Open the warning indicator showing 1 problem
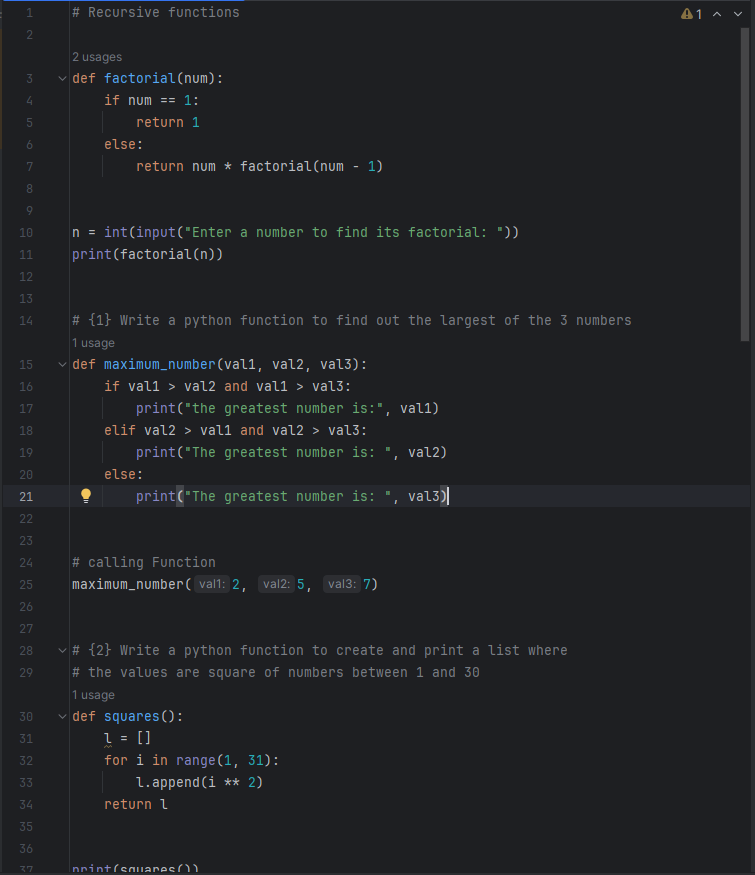 pyautogui.click(x=691, y=14)
